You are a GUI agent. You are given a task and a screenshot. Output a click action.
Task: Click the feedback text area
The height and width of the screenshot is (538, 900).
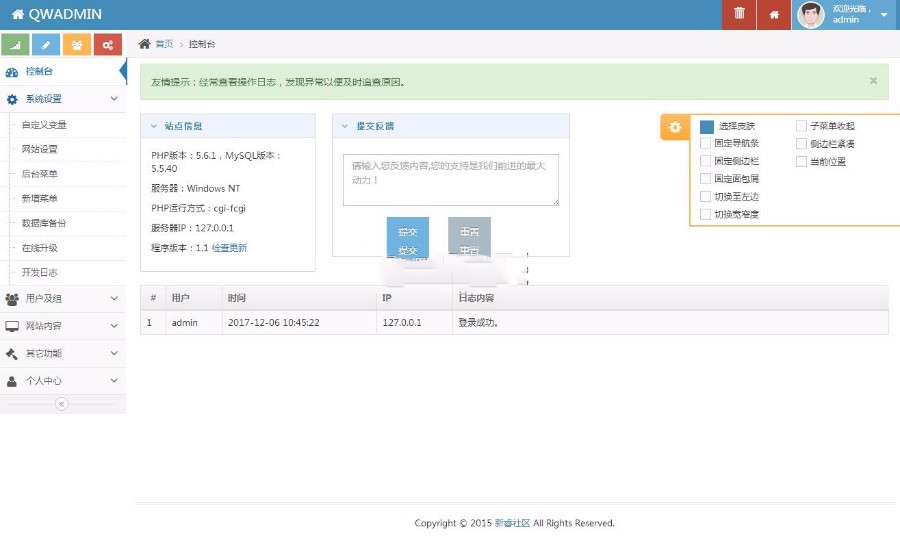pos(451,180)
